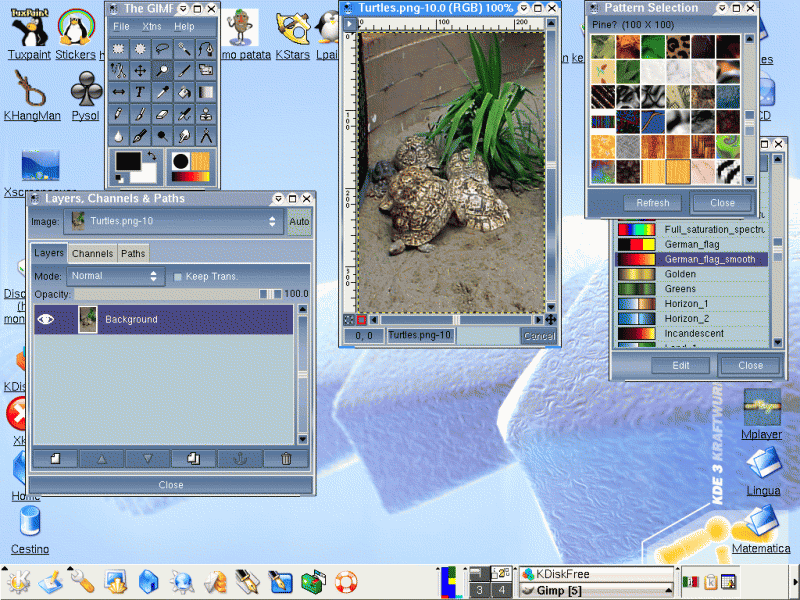Open the Turtles.png window menu triangle
This screenshot has width=800, height=600.
point(523,8)
